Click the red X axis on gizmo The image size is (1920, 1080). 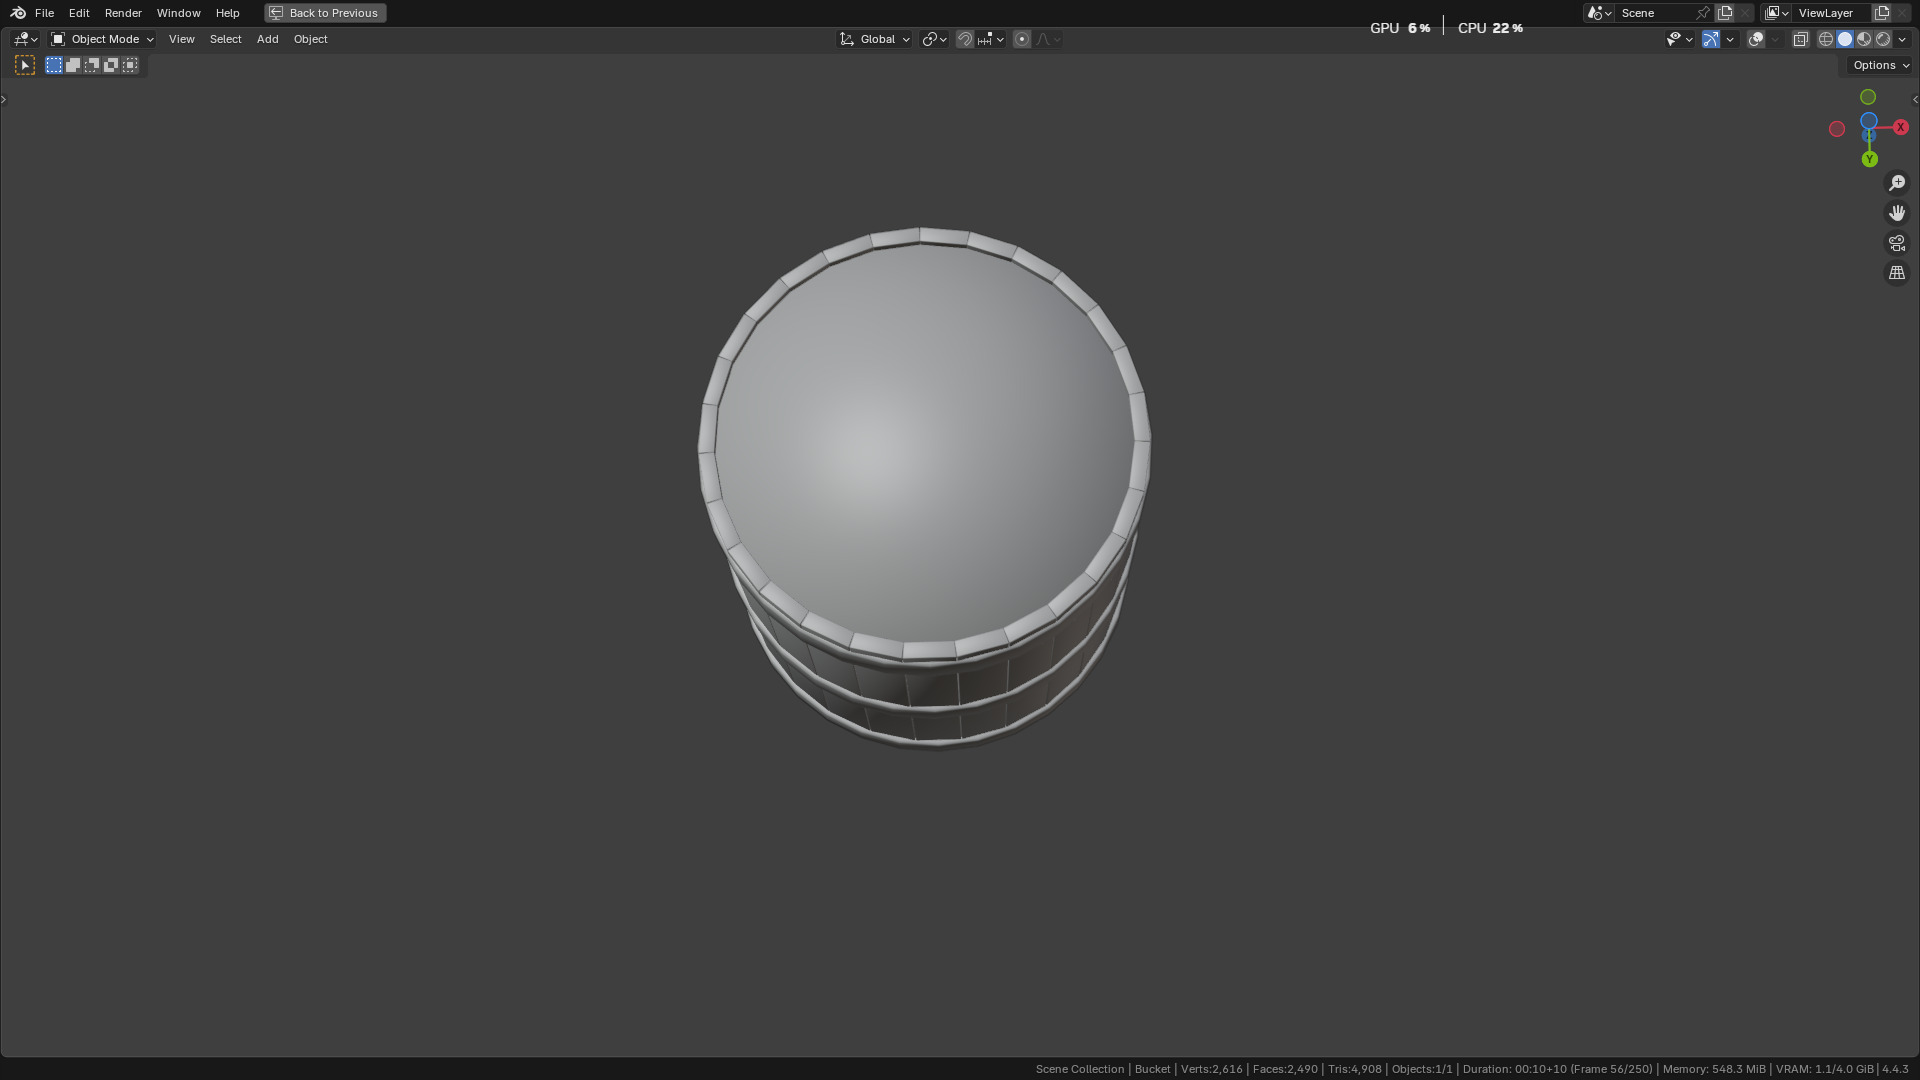click(x=1900, y=127)
